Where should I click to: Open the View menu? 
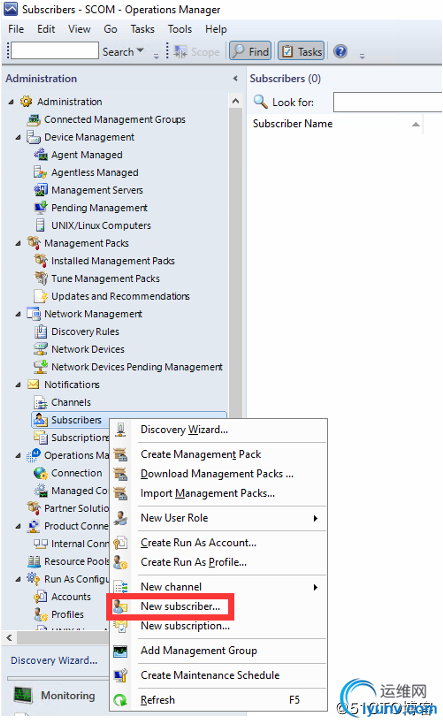(80, 29)
